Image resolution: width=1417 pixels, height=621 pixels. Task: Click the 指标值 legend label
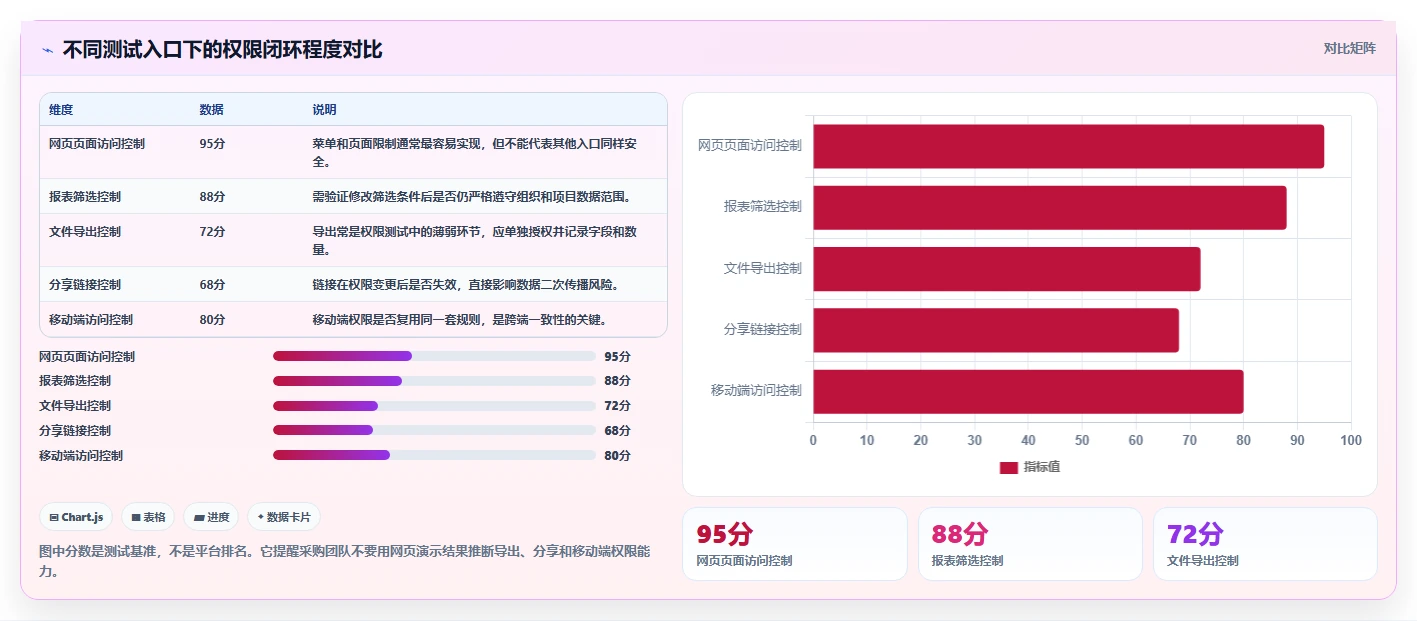[x=1042, y=467]
